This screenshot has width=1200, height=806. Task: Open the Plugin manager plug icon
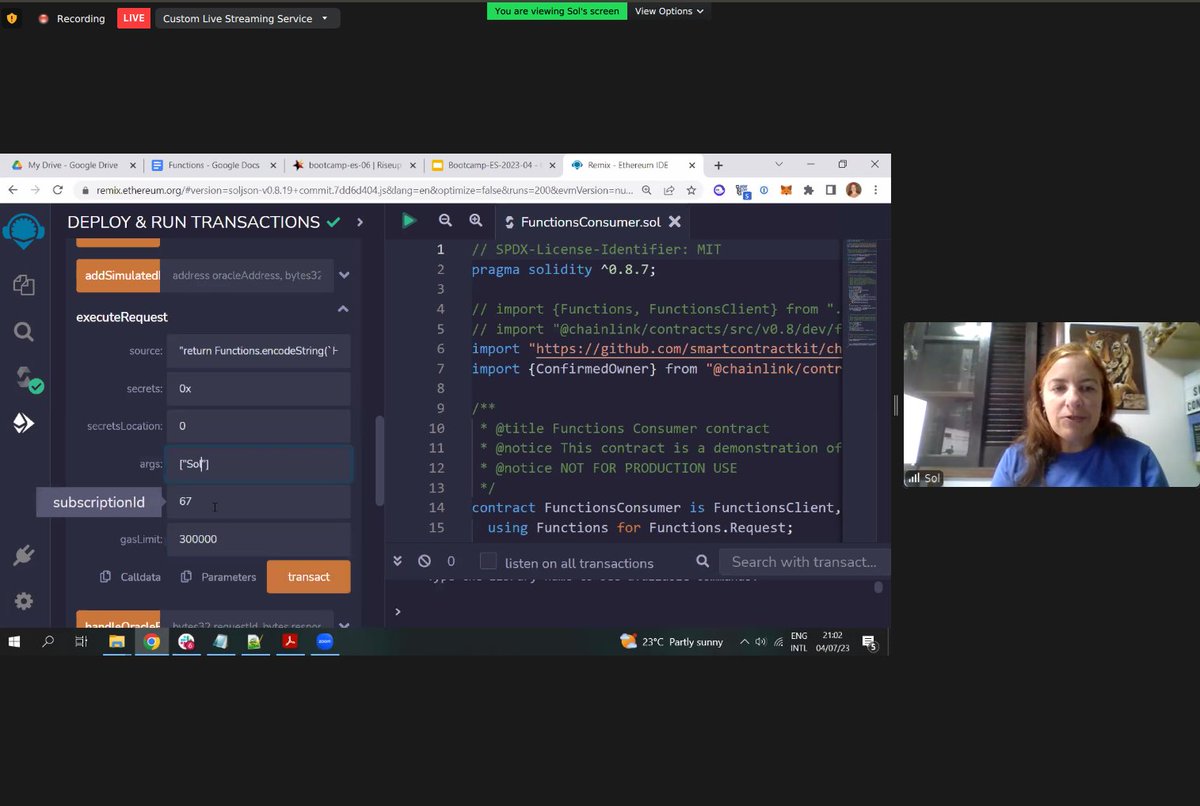click(x=24, y=555)
